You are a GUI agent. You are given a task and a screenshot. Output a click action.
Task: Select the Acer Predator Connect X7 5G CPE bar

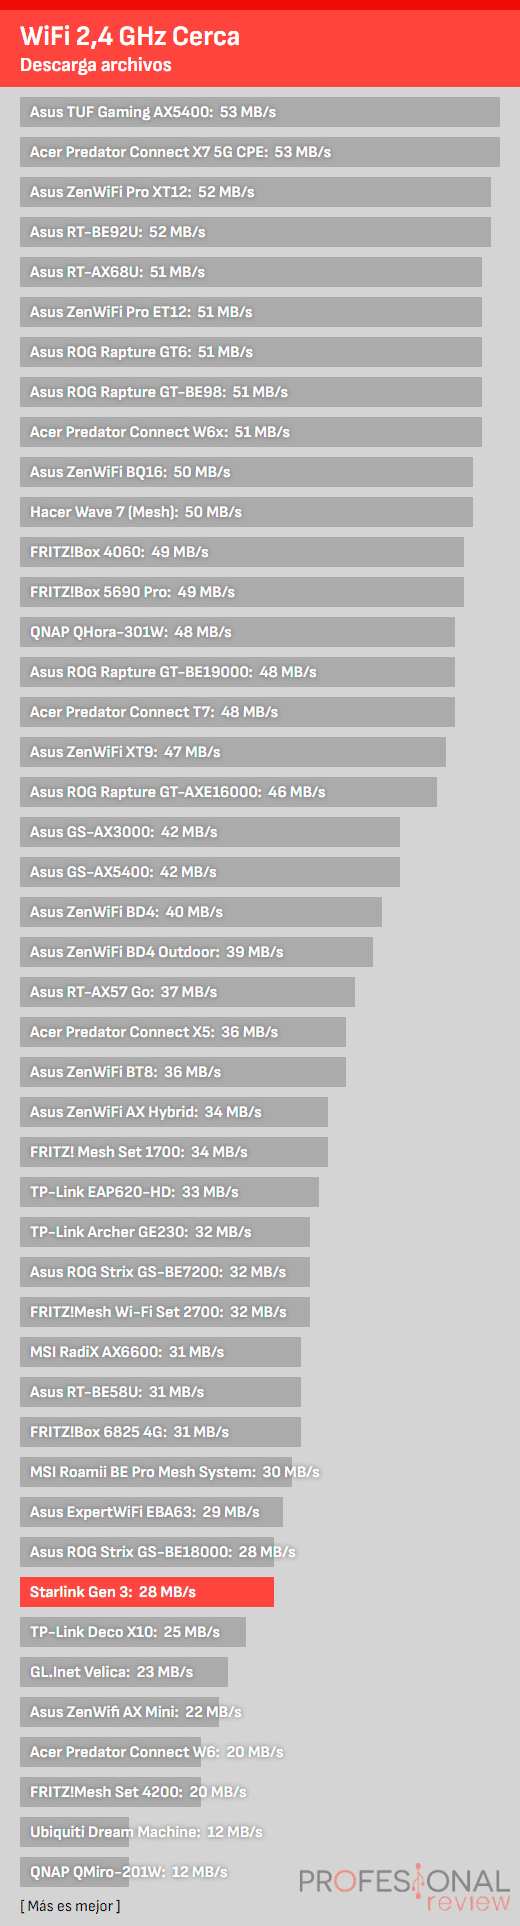tap(260, 152)
